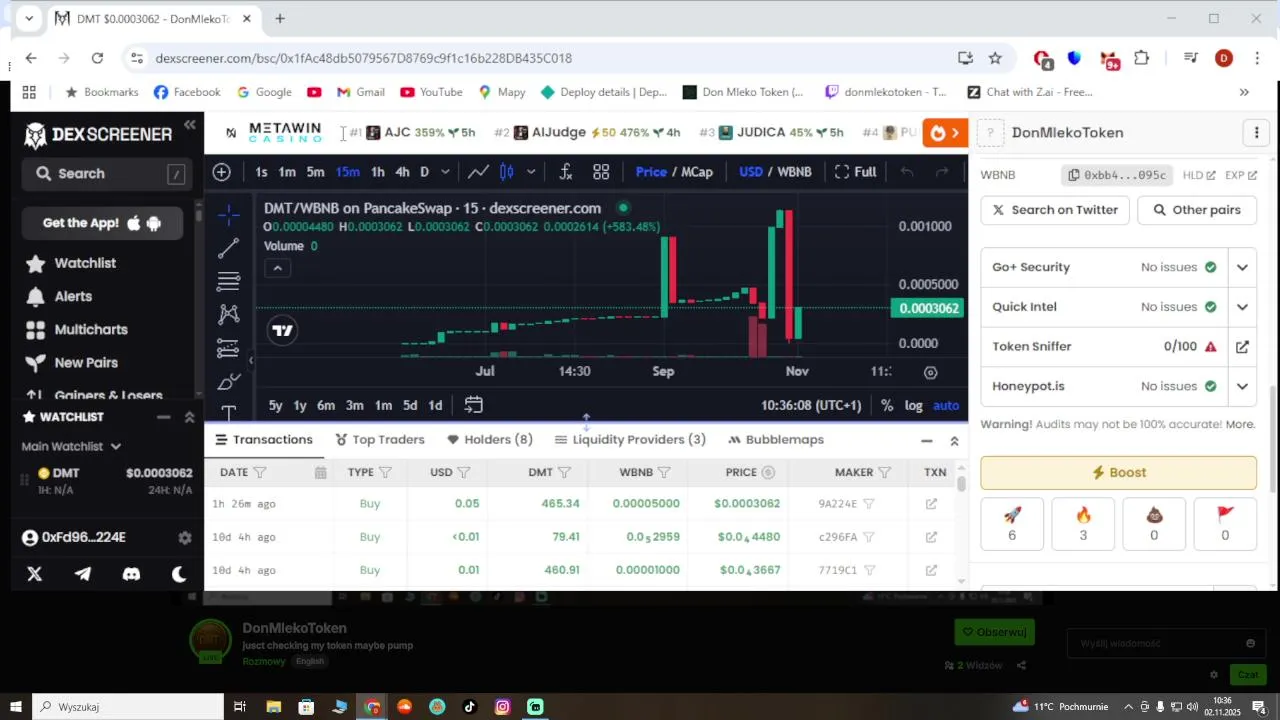1280x720 pixels.
Task: Vote with the rocket reaction
Action: pos(1012,524)
